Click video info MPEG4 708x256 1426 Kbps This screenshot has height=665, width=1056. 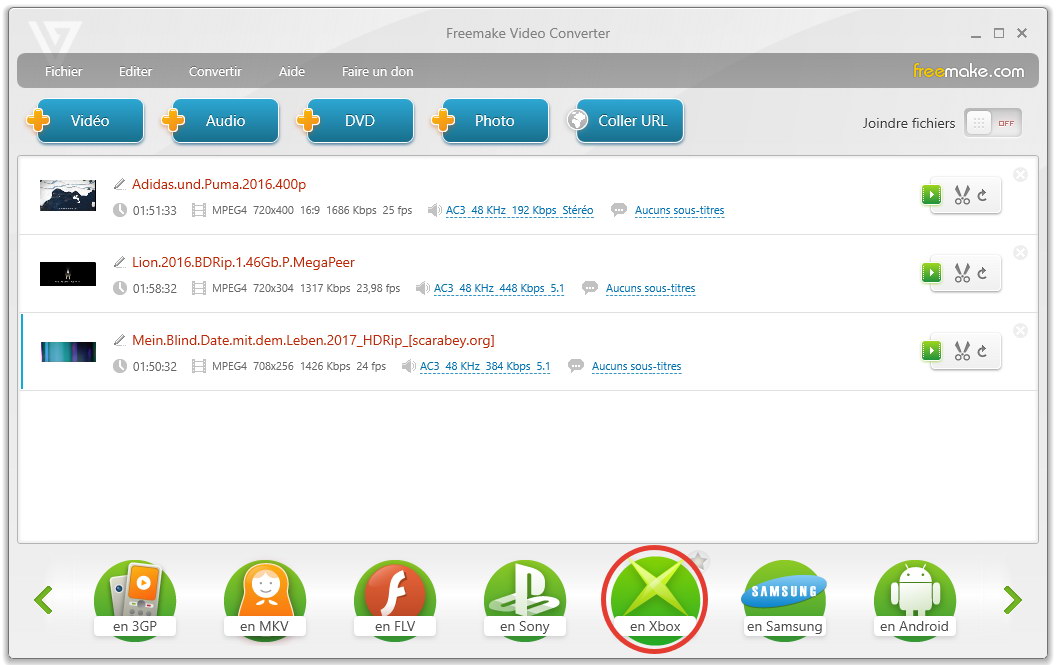[x=299, y=367]
